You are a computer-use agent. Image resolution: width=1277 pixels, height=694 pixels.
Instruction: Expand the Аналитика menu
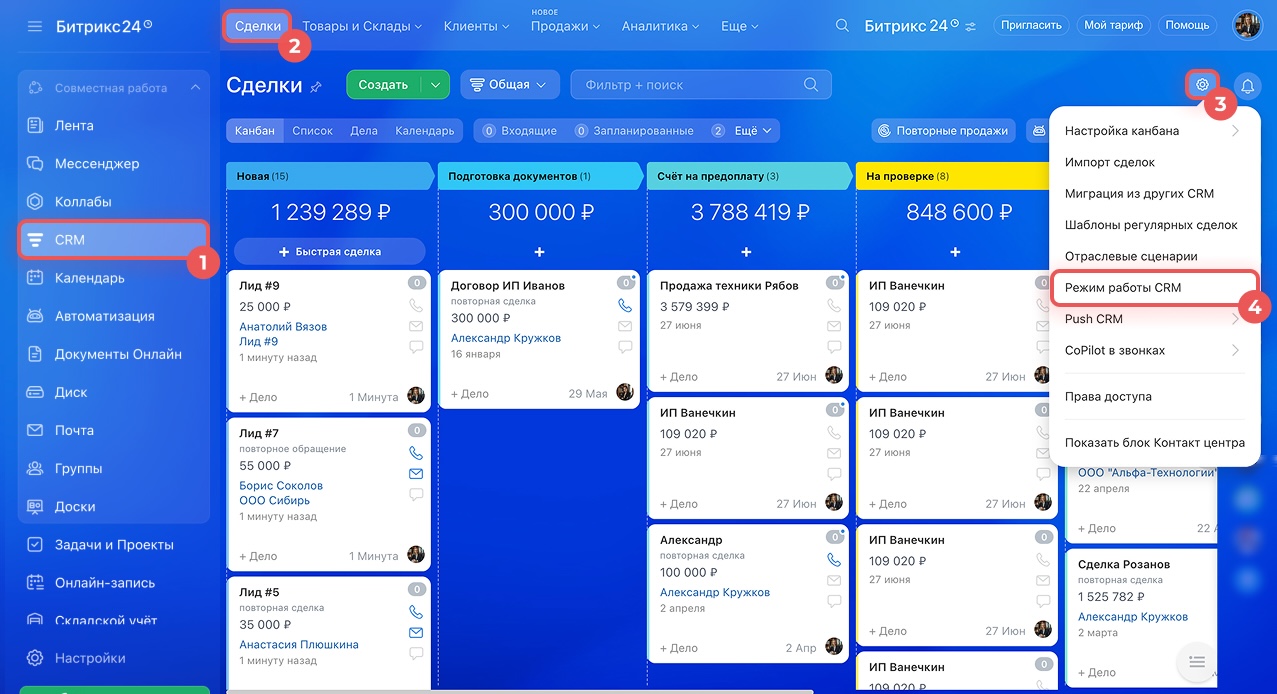(x=662, y=26)
